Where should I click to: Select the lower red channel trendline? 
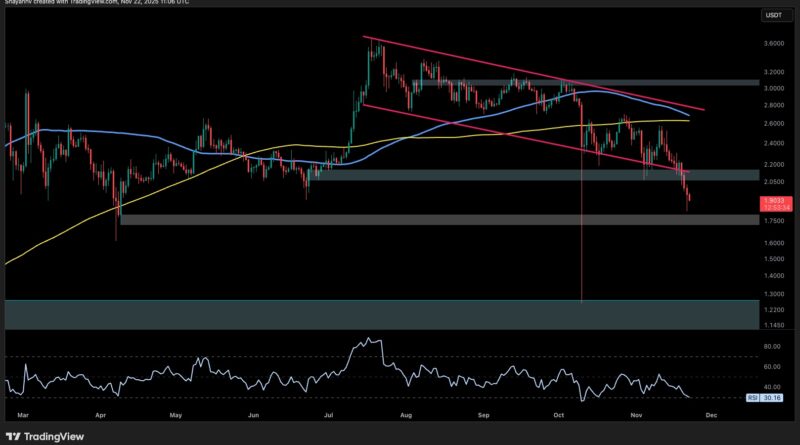click(500, 132)
